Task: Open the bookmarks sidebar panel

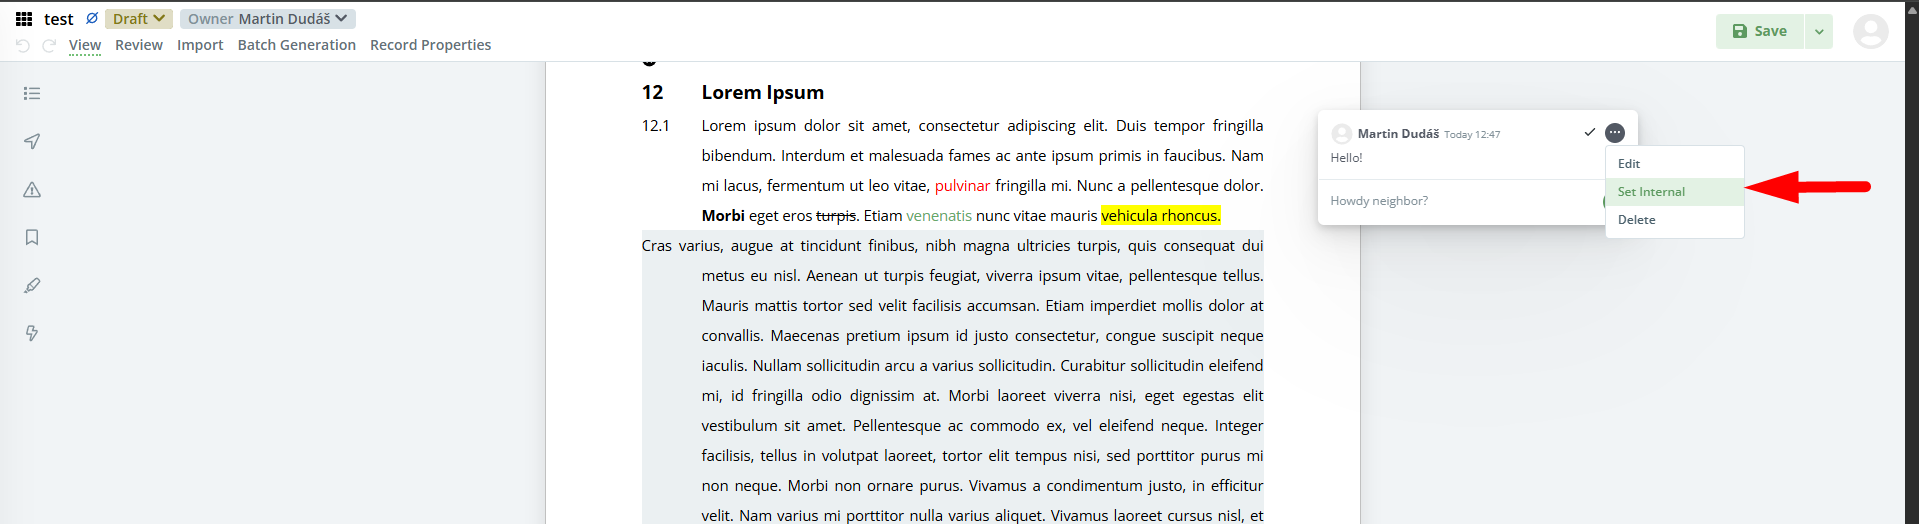Action: tap(32, 238)
